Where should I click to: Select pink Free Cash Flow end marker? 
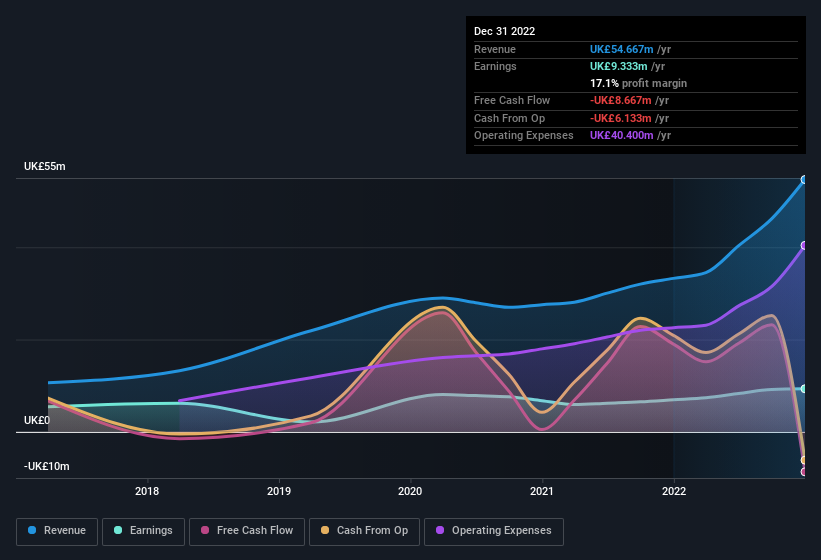pyautogui.click(x=804, y=472)
